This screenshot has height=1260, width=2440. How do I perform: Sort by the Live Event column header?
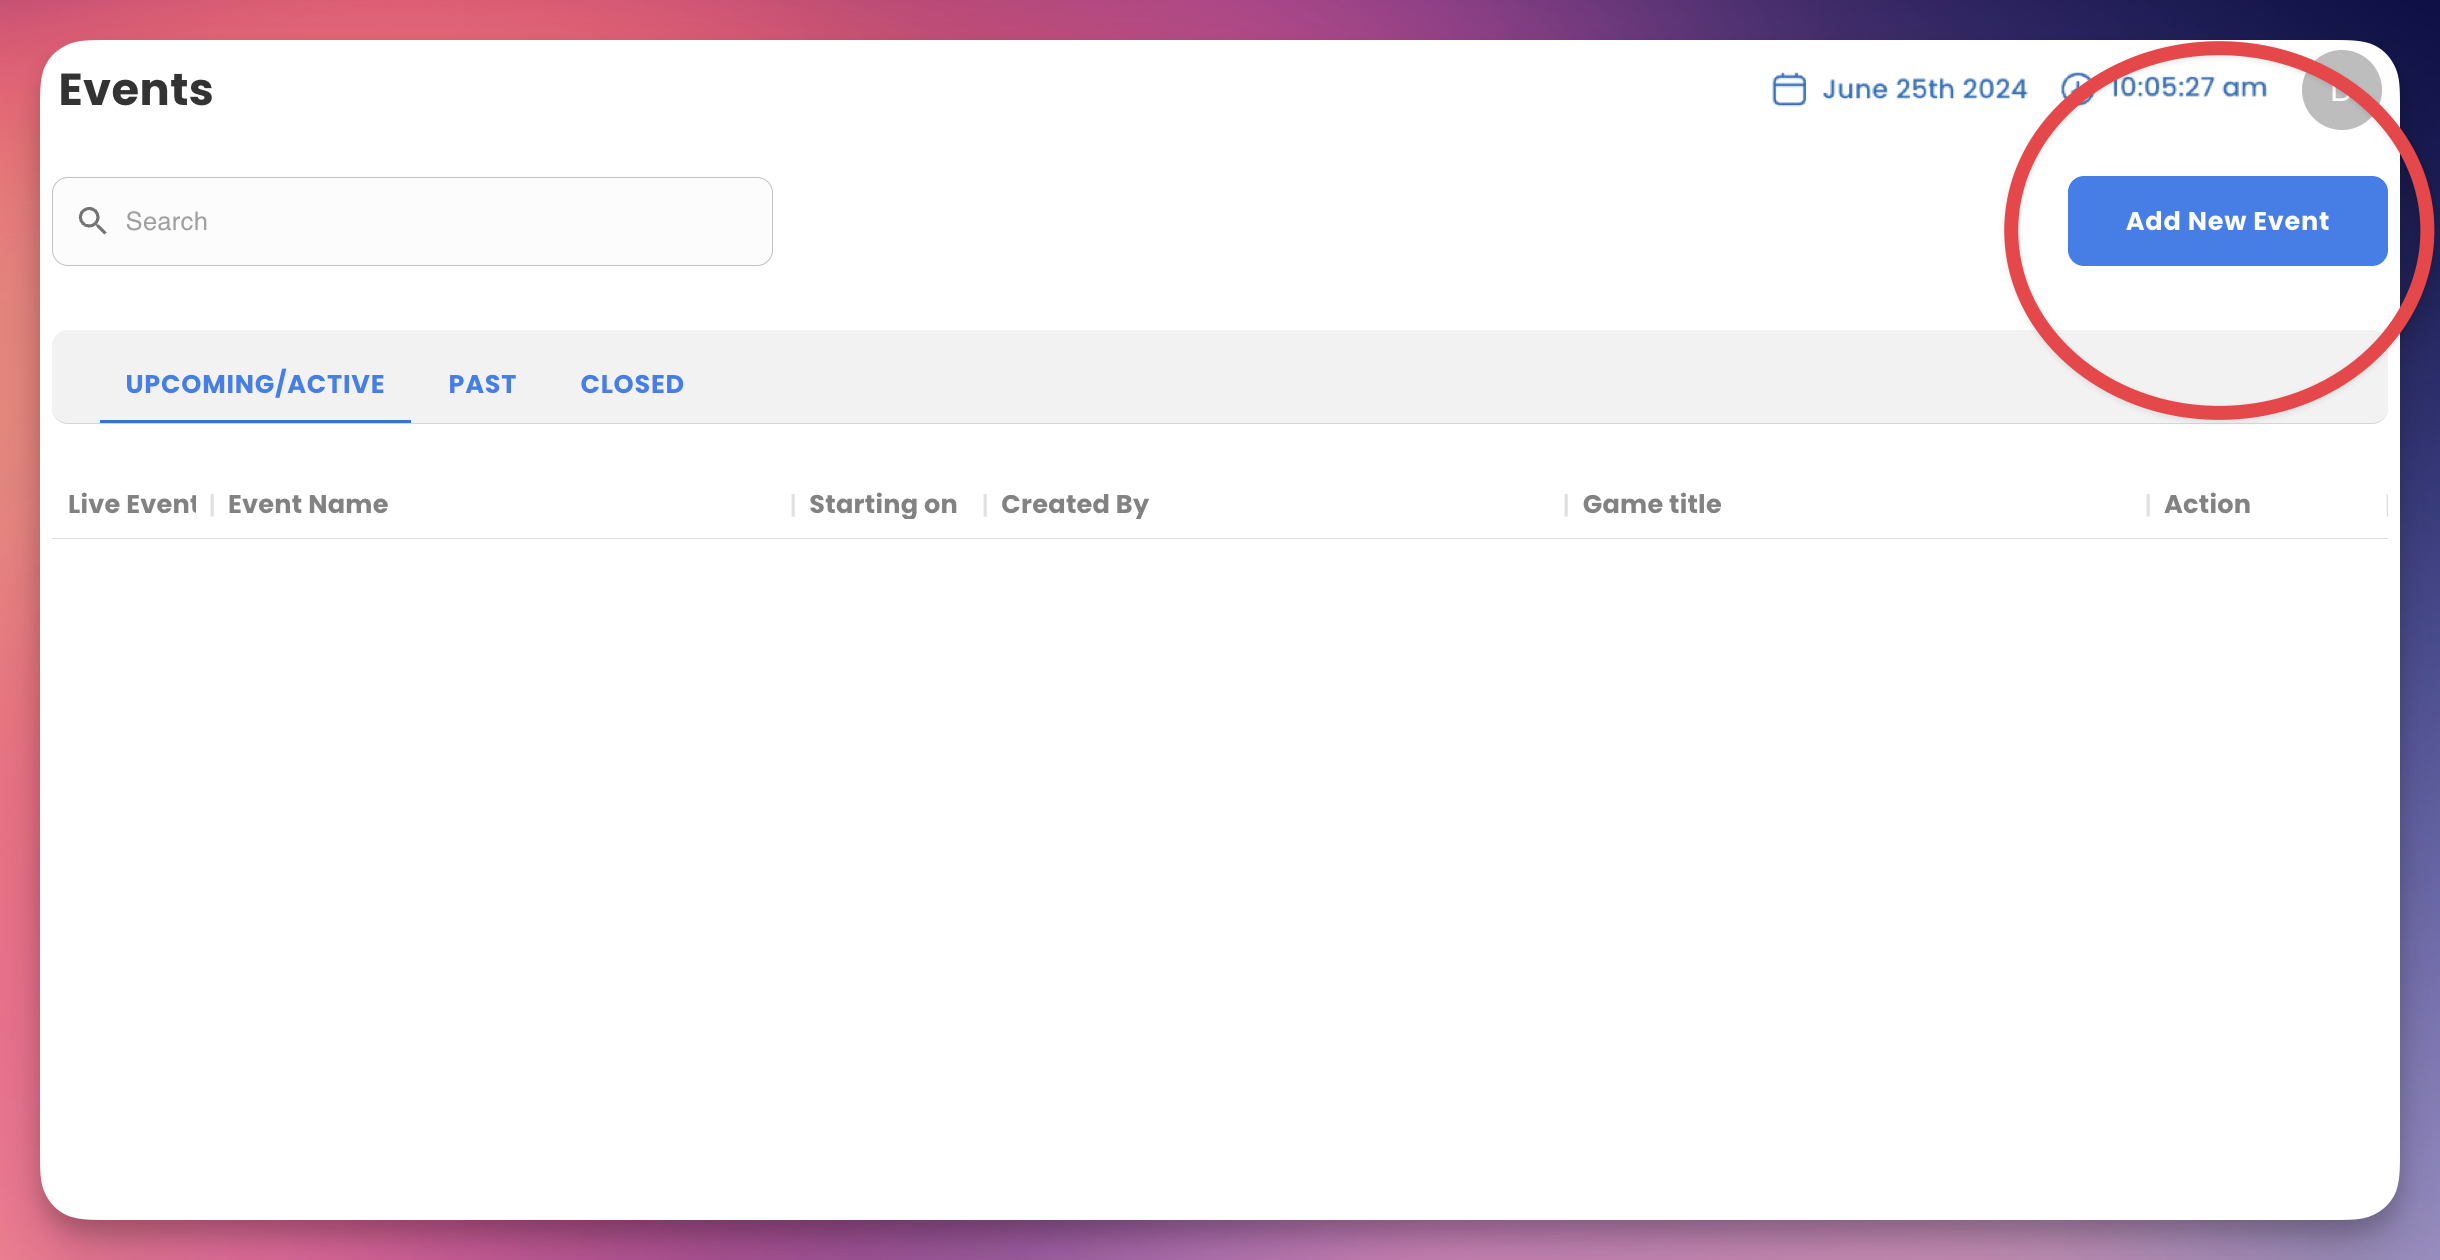click(x=131, y=504)
